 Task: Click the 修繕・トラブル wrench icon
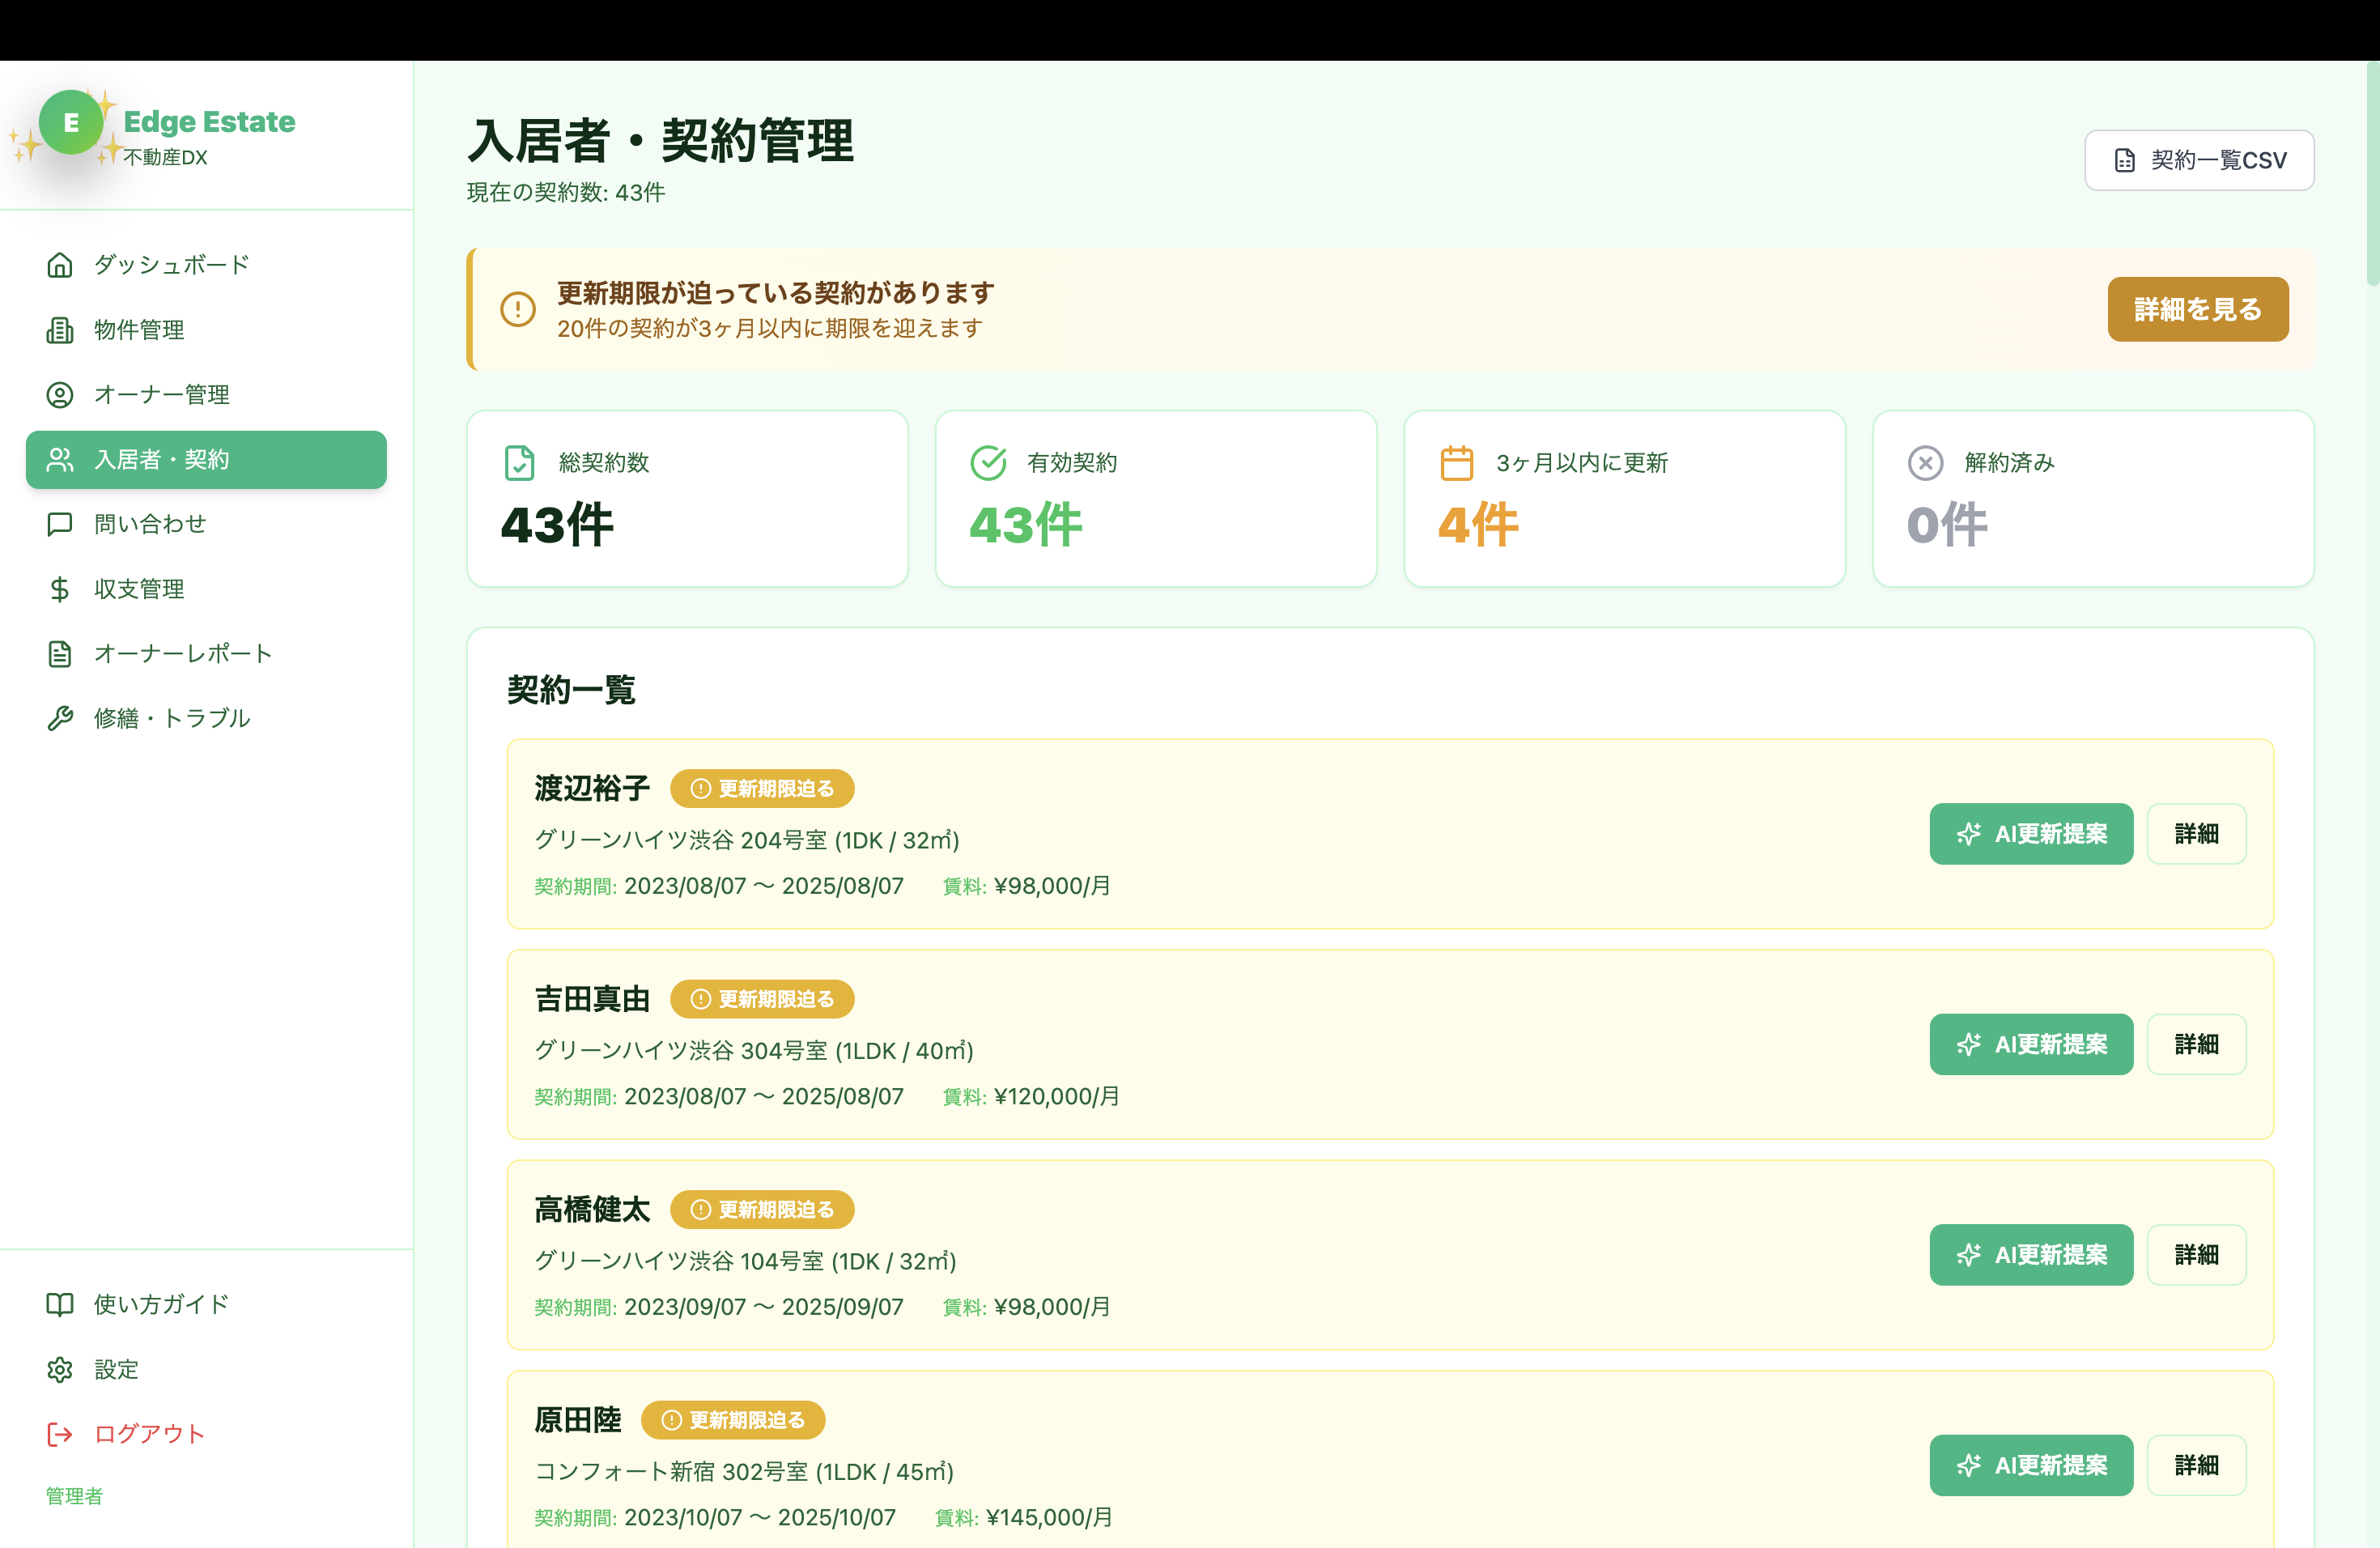tap(60, 718)
